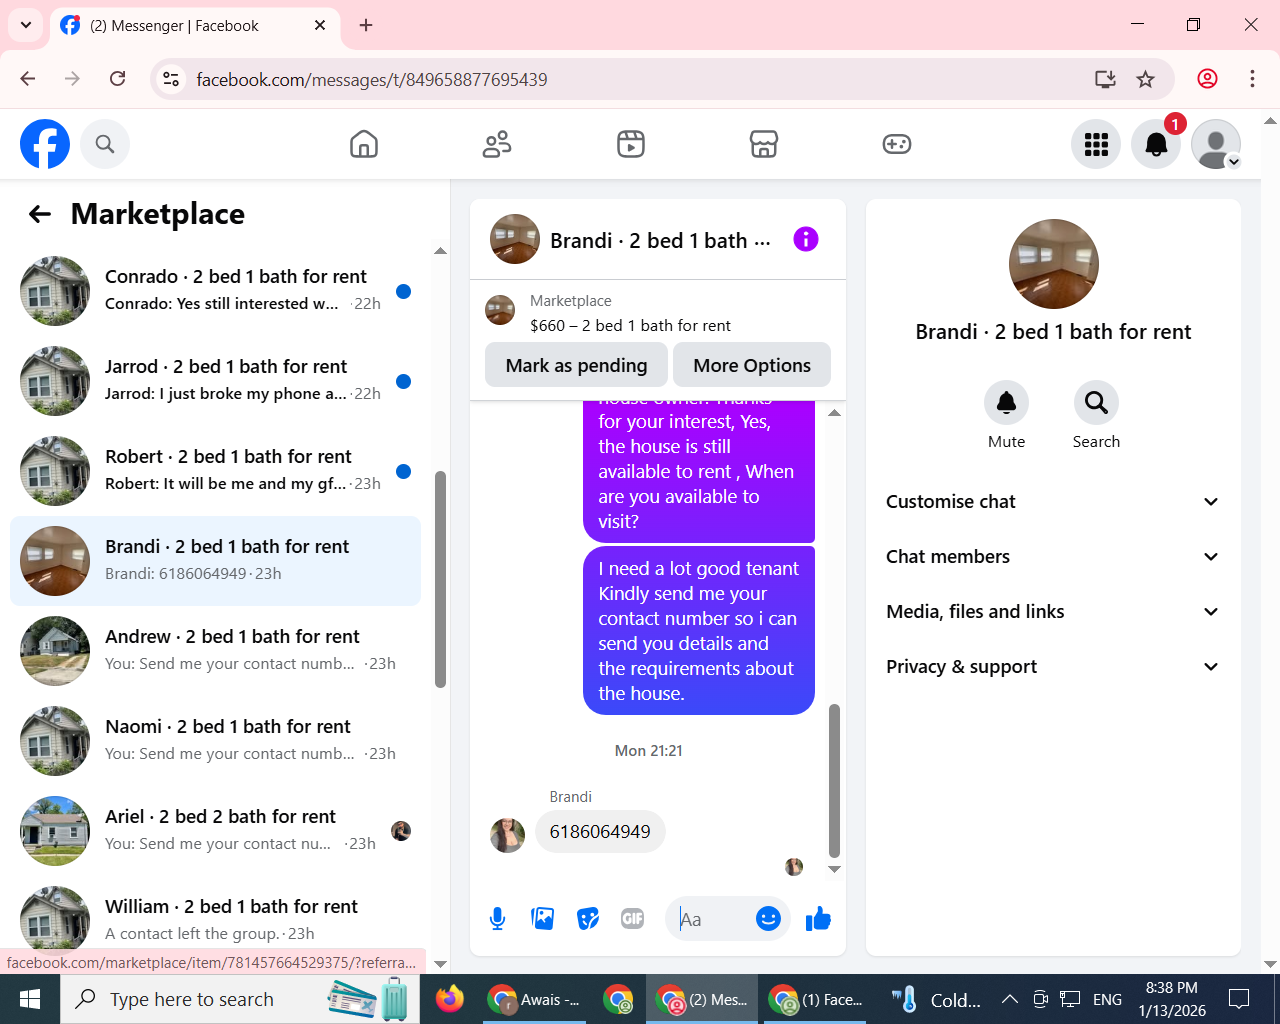Open the Marketplace tab icon
This screenshot has height=1024, width=1280.
pyautogui.click(x=764, y=144)
